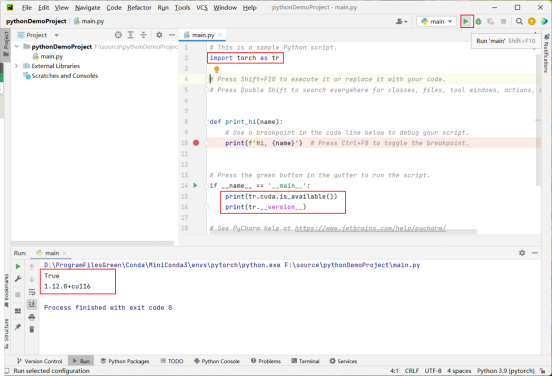Click the 4:1 cursor position indicator
Screen dimensions: 552x377
point(394,371)
